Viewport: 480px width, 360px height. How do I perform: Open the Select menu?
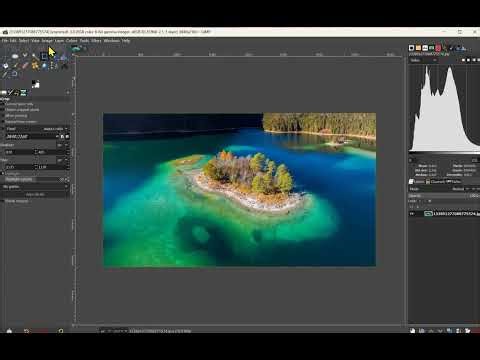click(x=24, y=41)
